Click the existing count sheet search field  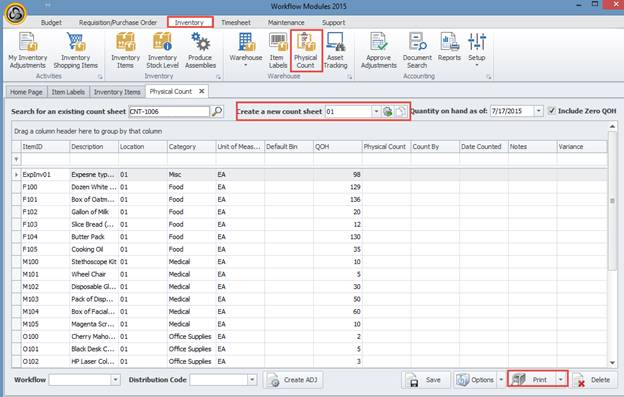pyautogui.click(x=169, y=111)
